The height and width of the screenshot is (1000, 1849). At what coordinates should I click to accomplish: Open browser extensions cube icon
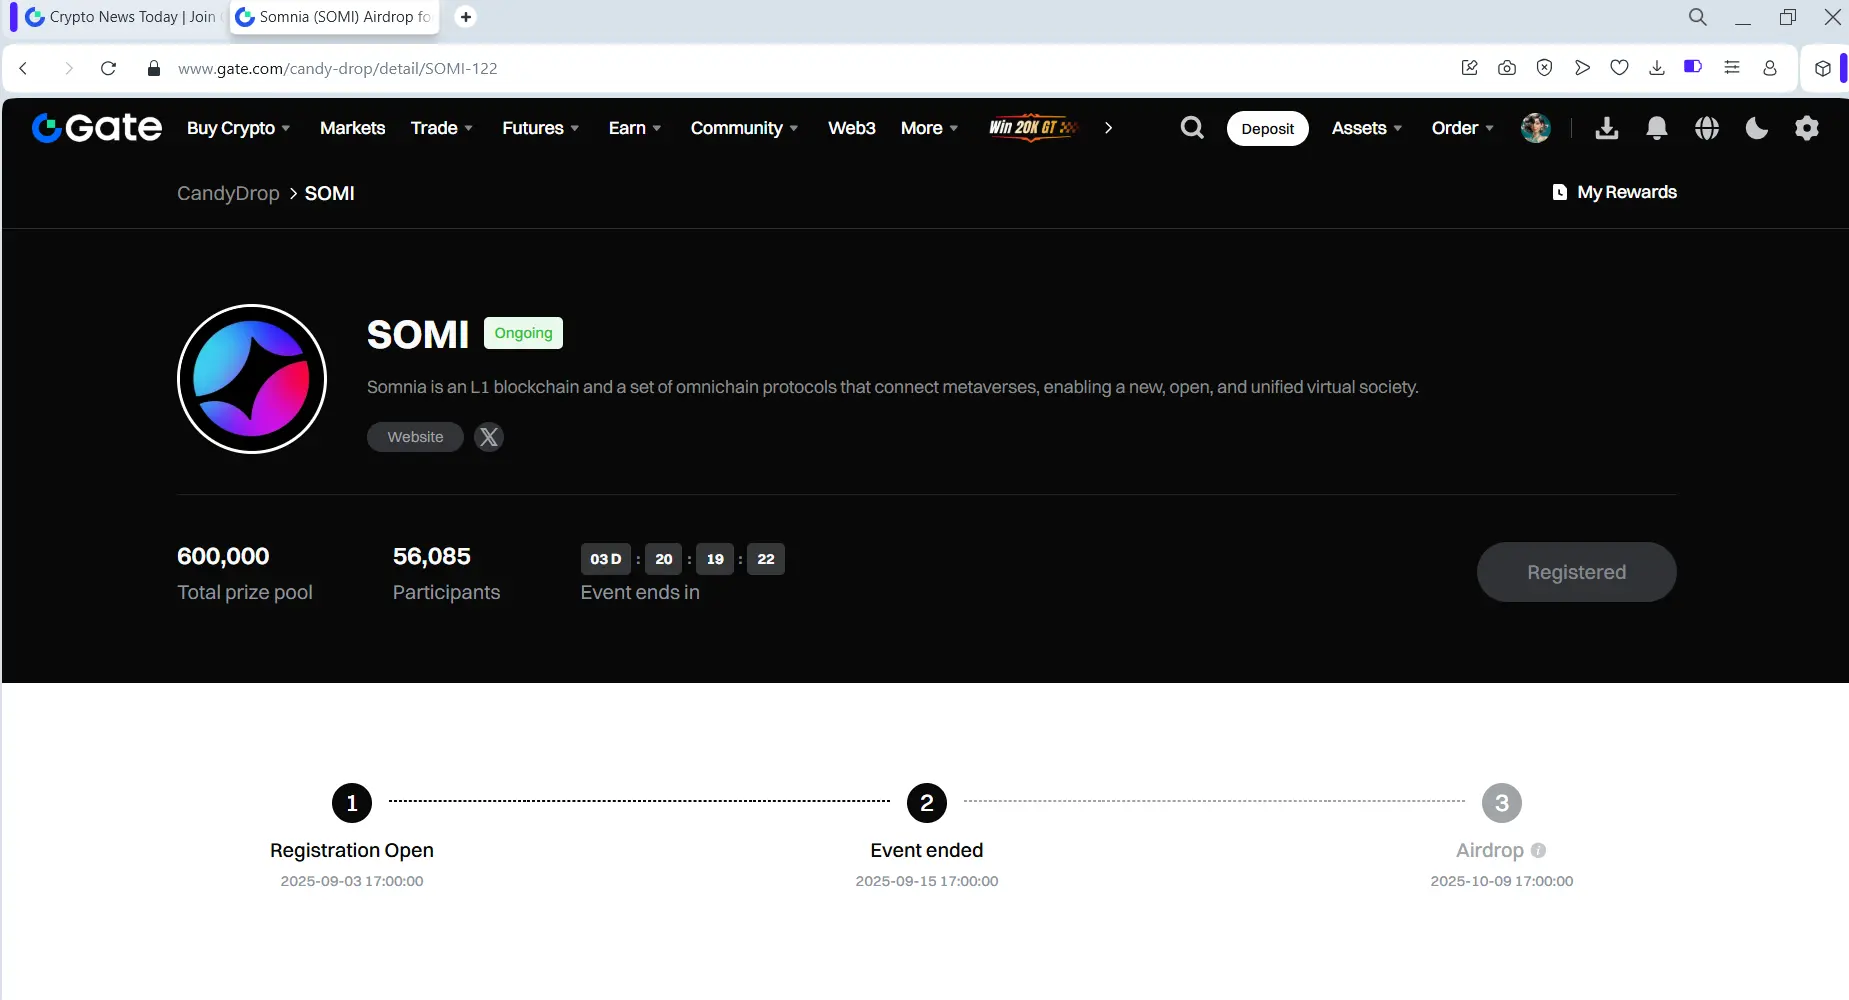tap(1823, 68)
